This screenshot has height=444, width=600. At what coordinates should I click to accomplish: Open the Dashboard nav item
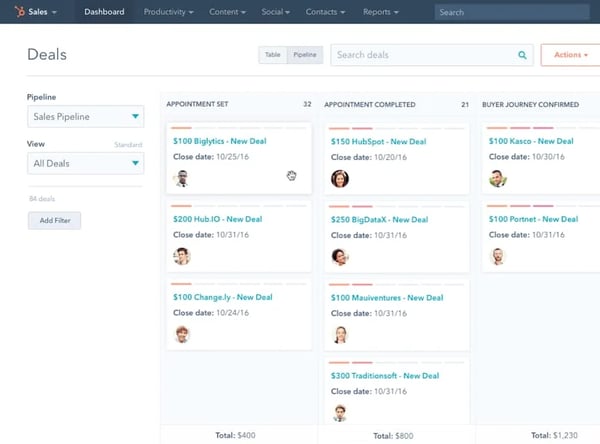[x=104, y=12]
